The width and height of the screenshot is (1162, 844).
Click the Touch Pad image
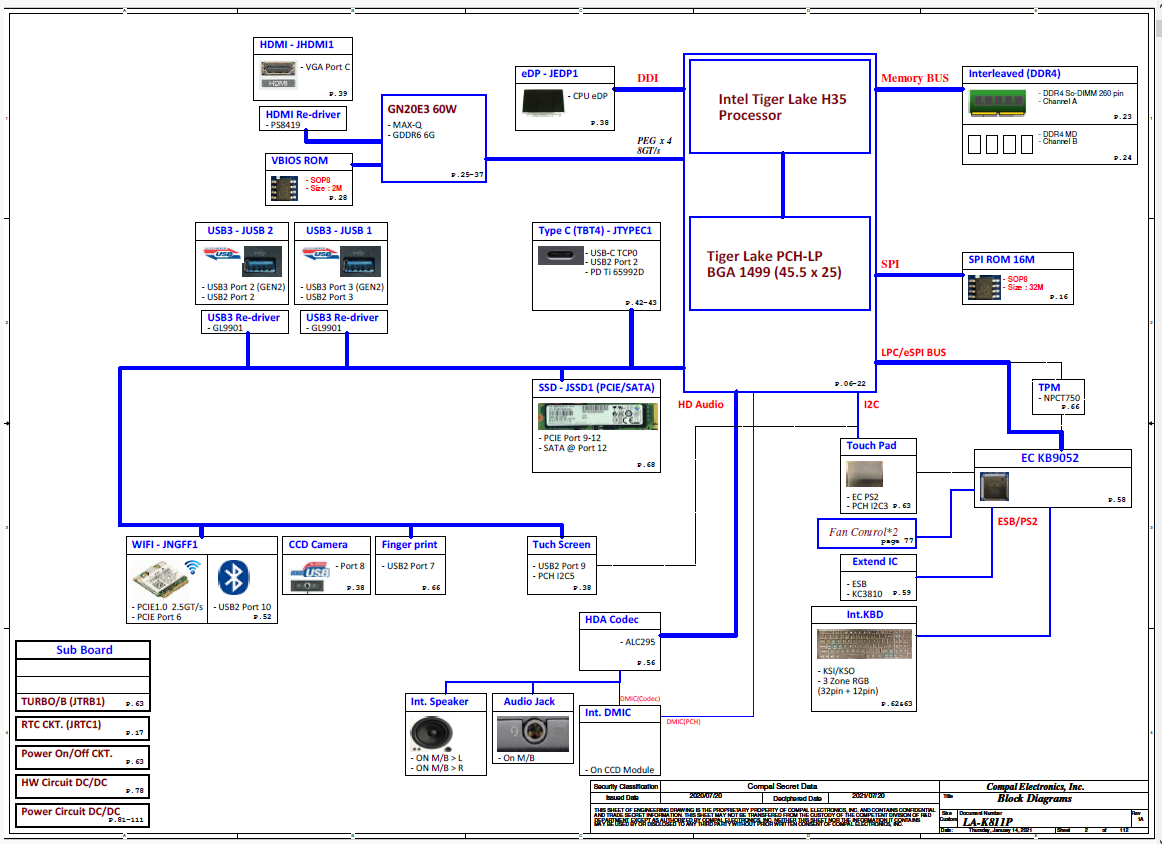pyautogui.click(x=864, y=475)
